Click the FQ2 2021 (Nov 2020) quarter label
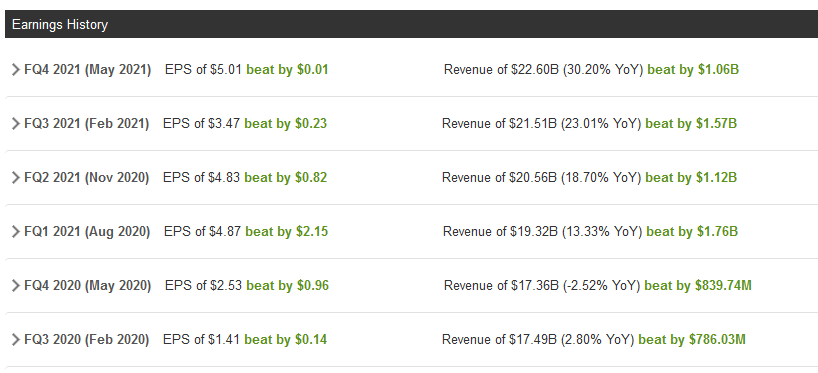Viewport: 818px width, 373px height. click(87, 178)
